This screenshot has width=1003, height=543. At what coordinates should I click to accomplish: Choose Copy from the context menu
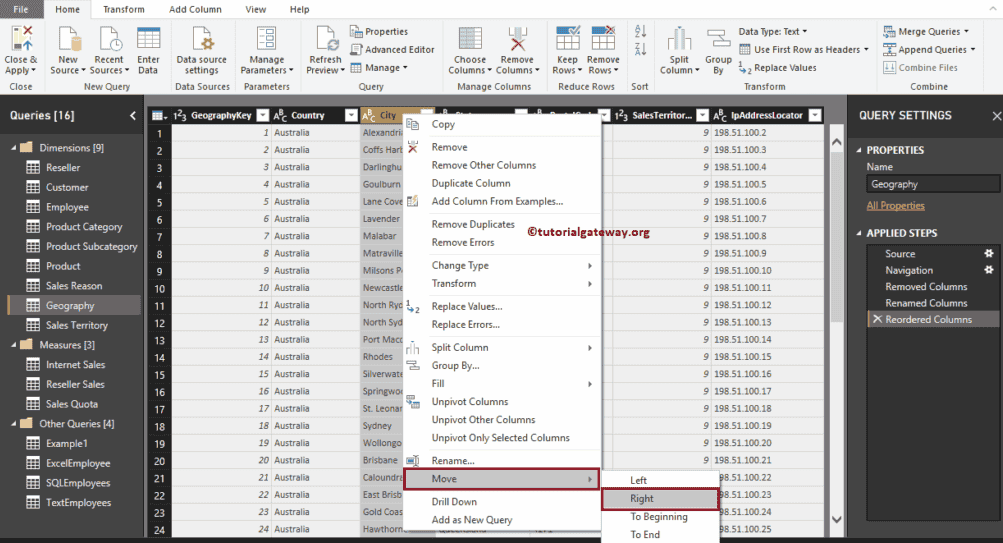[x=502, y=124]
